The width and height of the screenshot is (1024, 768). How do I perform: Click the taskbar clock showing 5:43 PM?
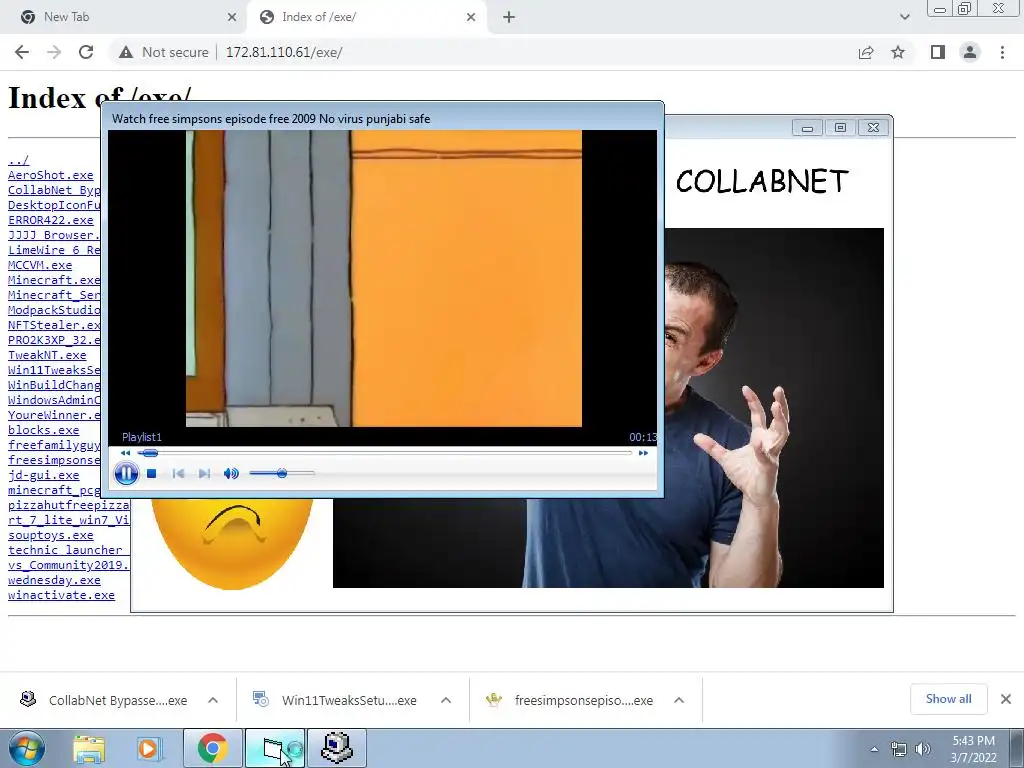coord(973,749)
